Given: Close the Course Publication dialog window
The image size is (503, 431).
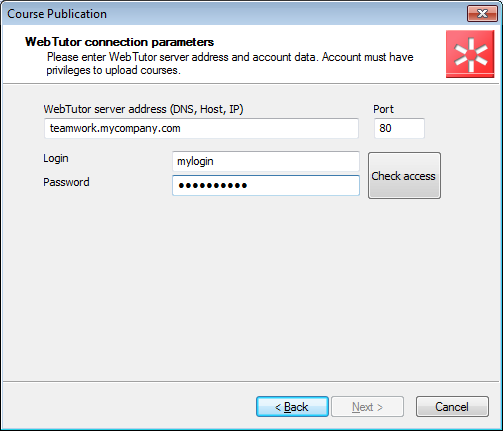Looking at the screenshot, I should 482,14.
